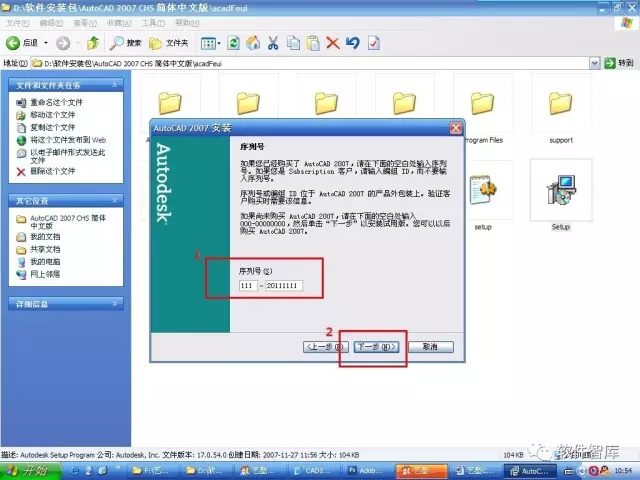The width and height of the screenshot is (640, 480).
Task: Select the Setup installer icon with computer
Action: [x=561, y=190]
